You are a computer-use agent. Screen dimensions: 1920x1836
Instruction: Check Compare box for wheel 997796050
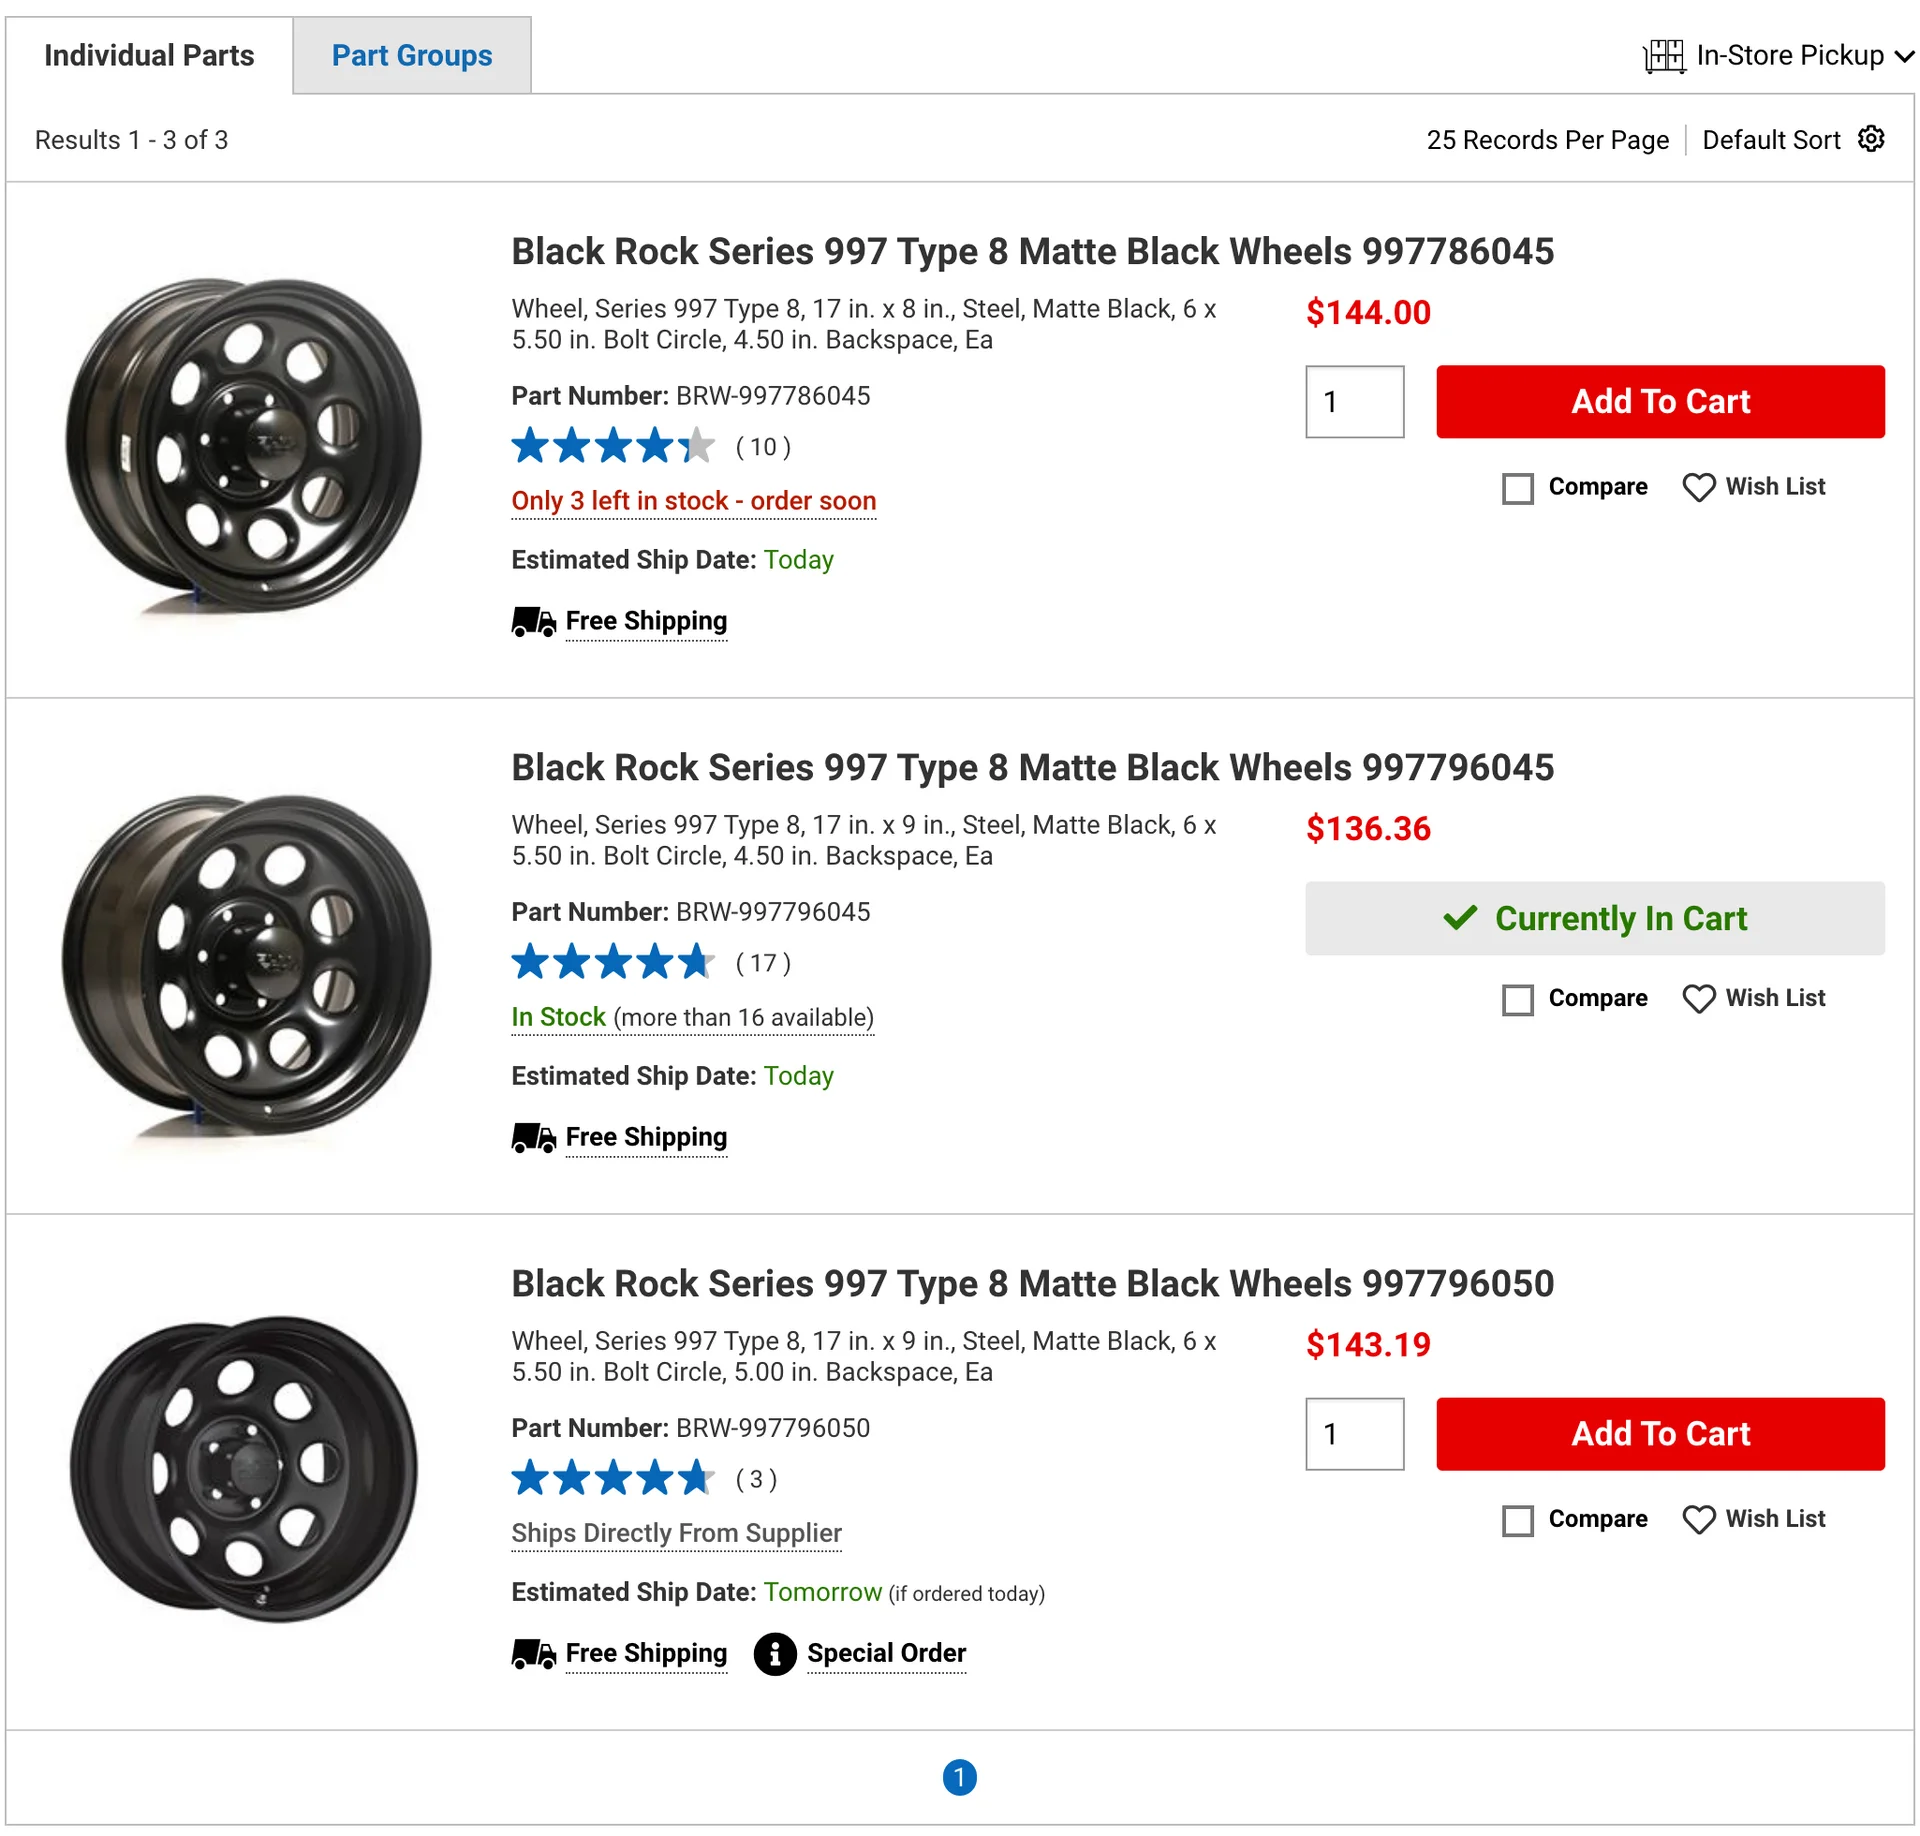(1517, 1520)
